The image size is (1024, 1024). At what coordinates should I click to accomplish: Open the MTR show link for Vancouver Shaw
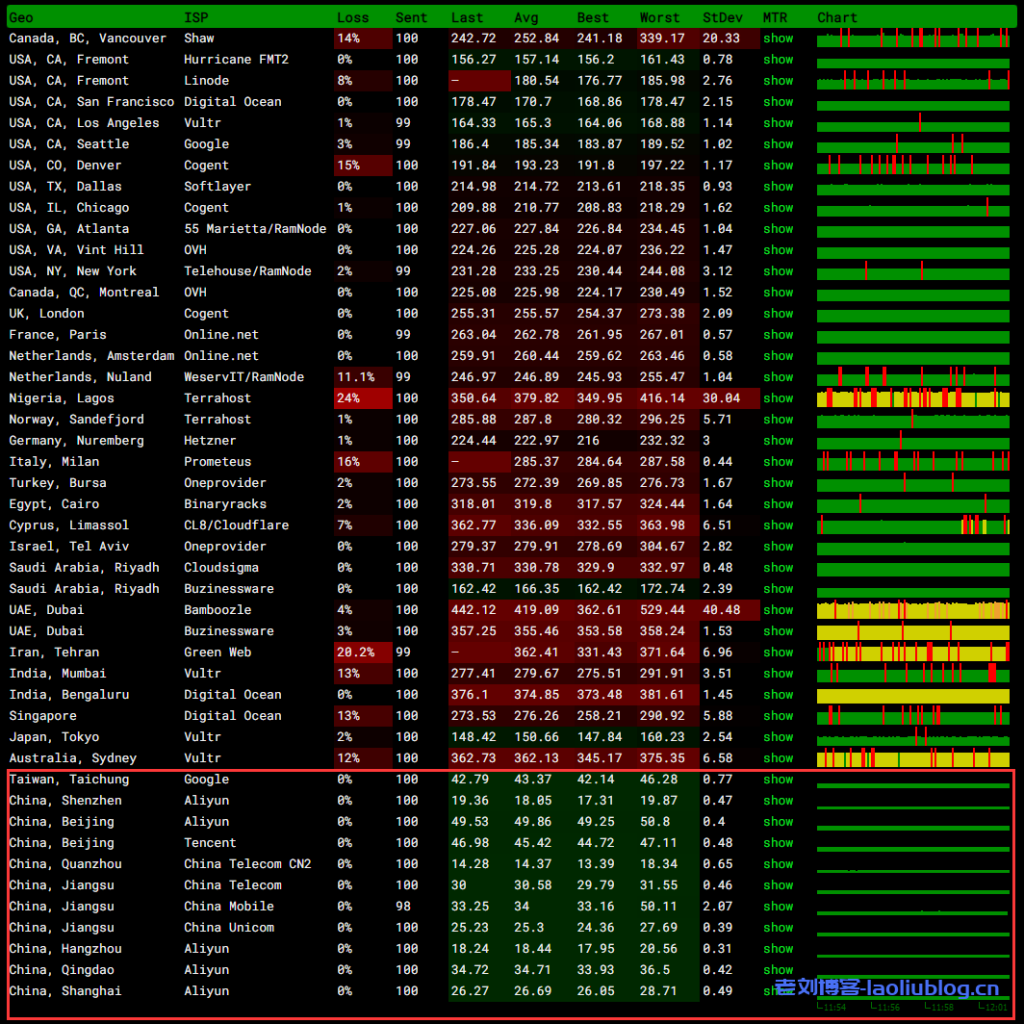777,38
